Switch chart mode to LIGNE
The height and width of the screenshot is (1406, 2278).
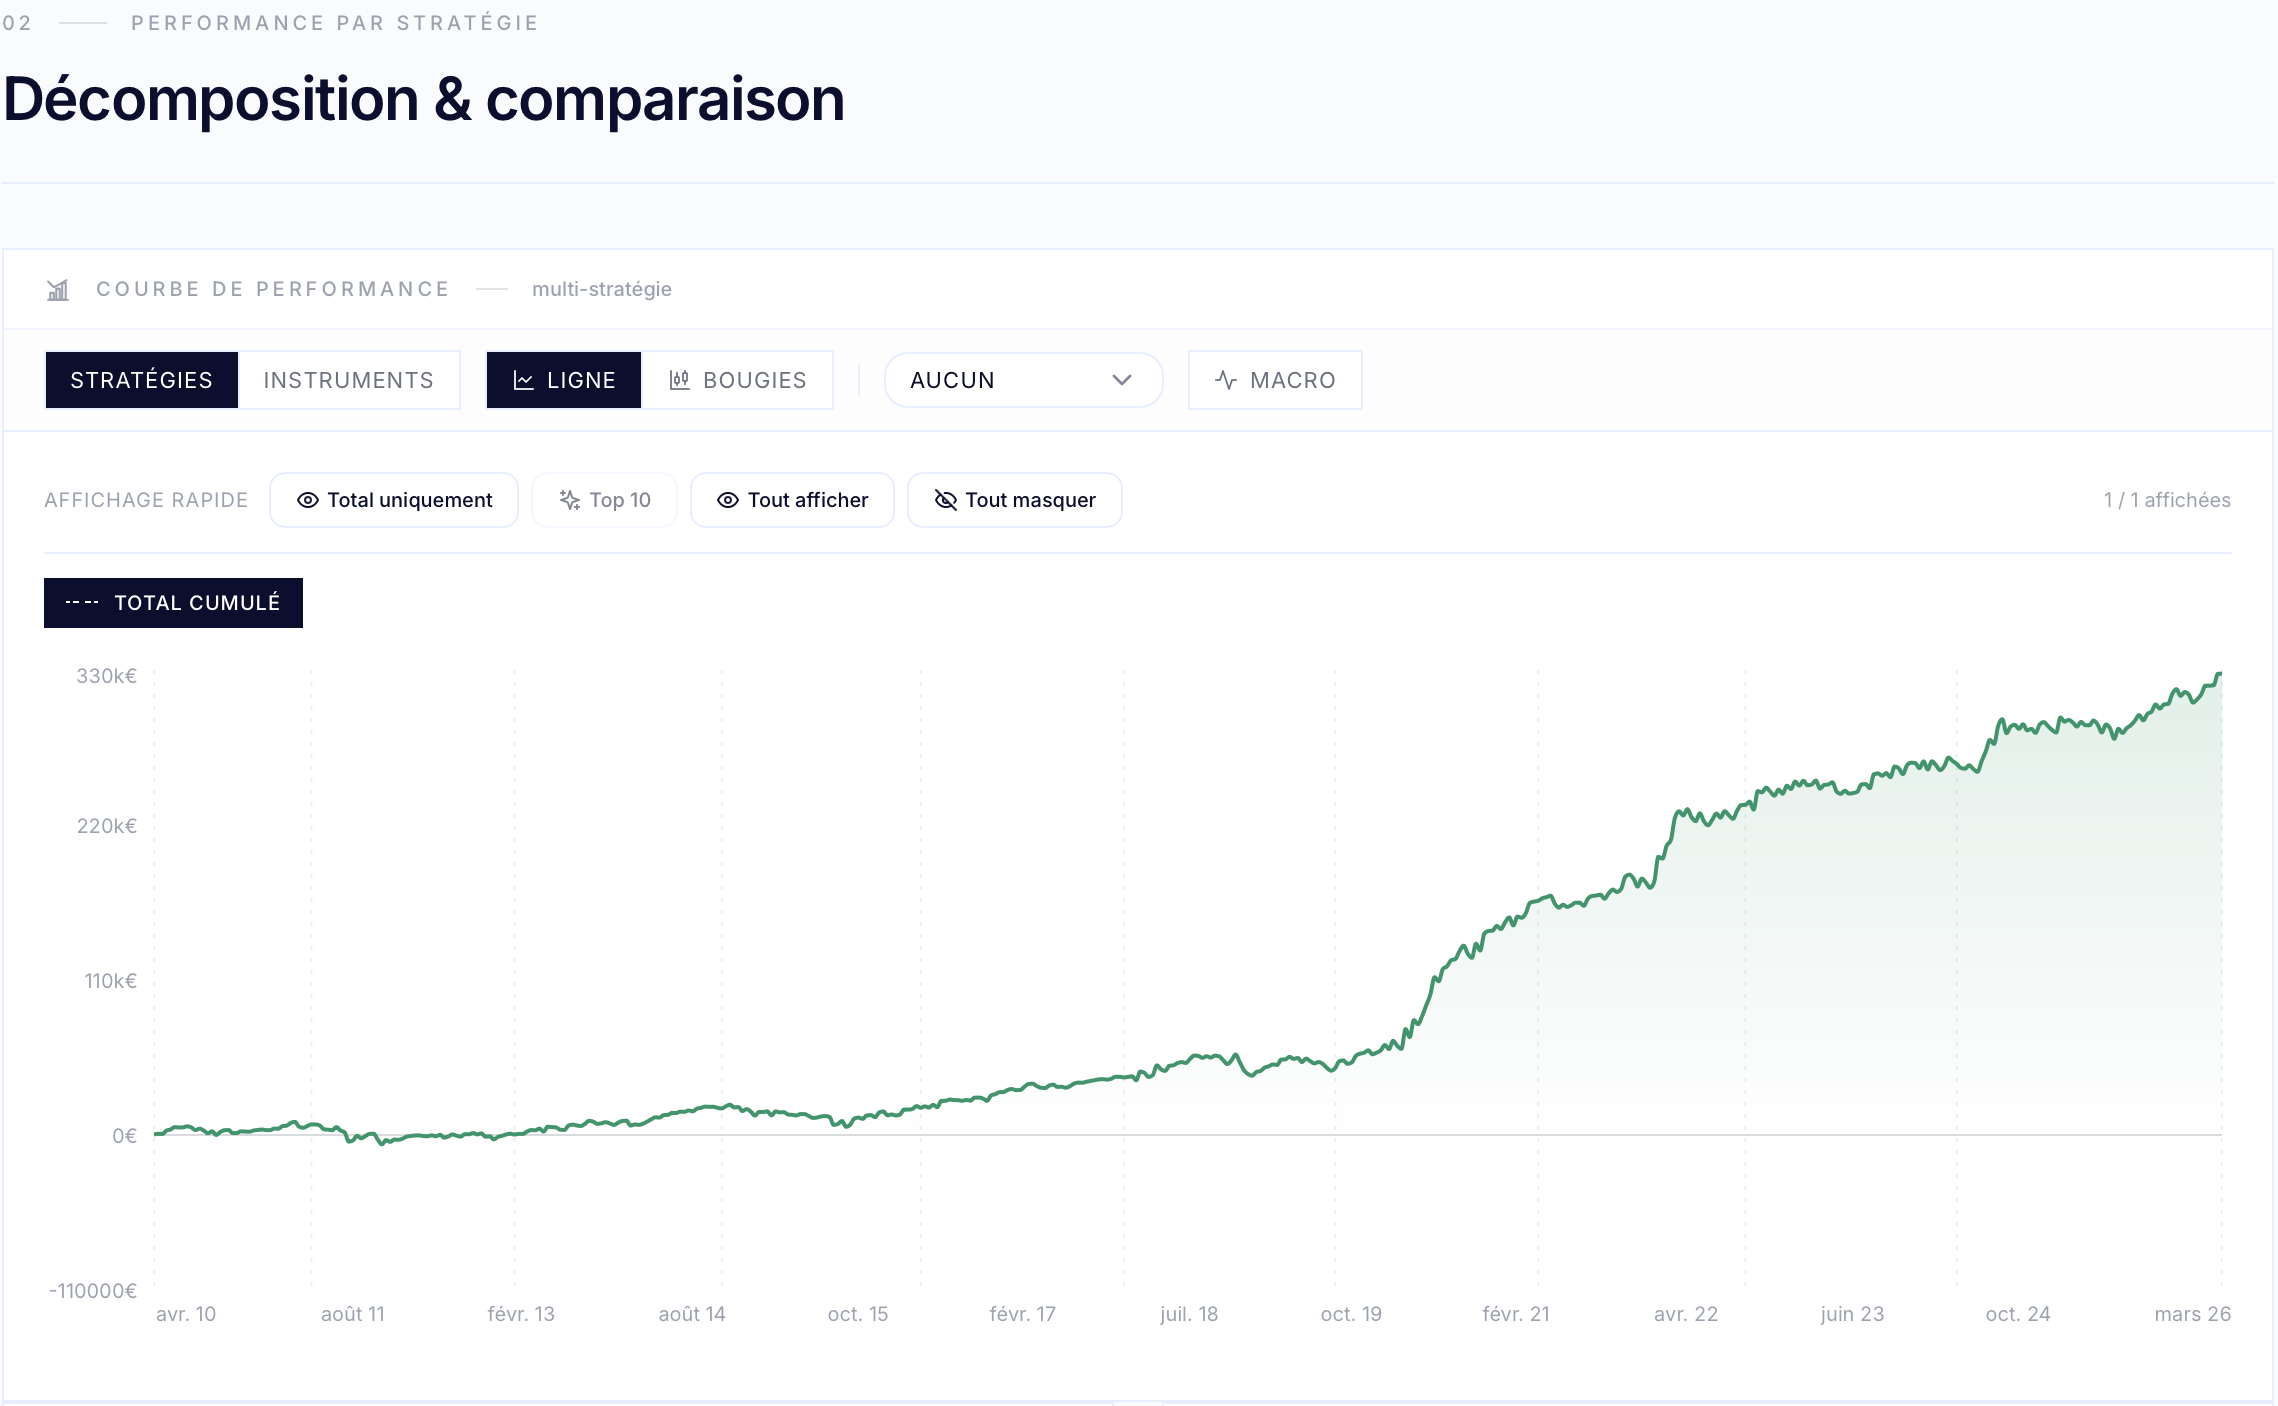point(564,380)
